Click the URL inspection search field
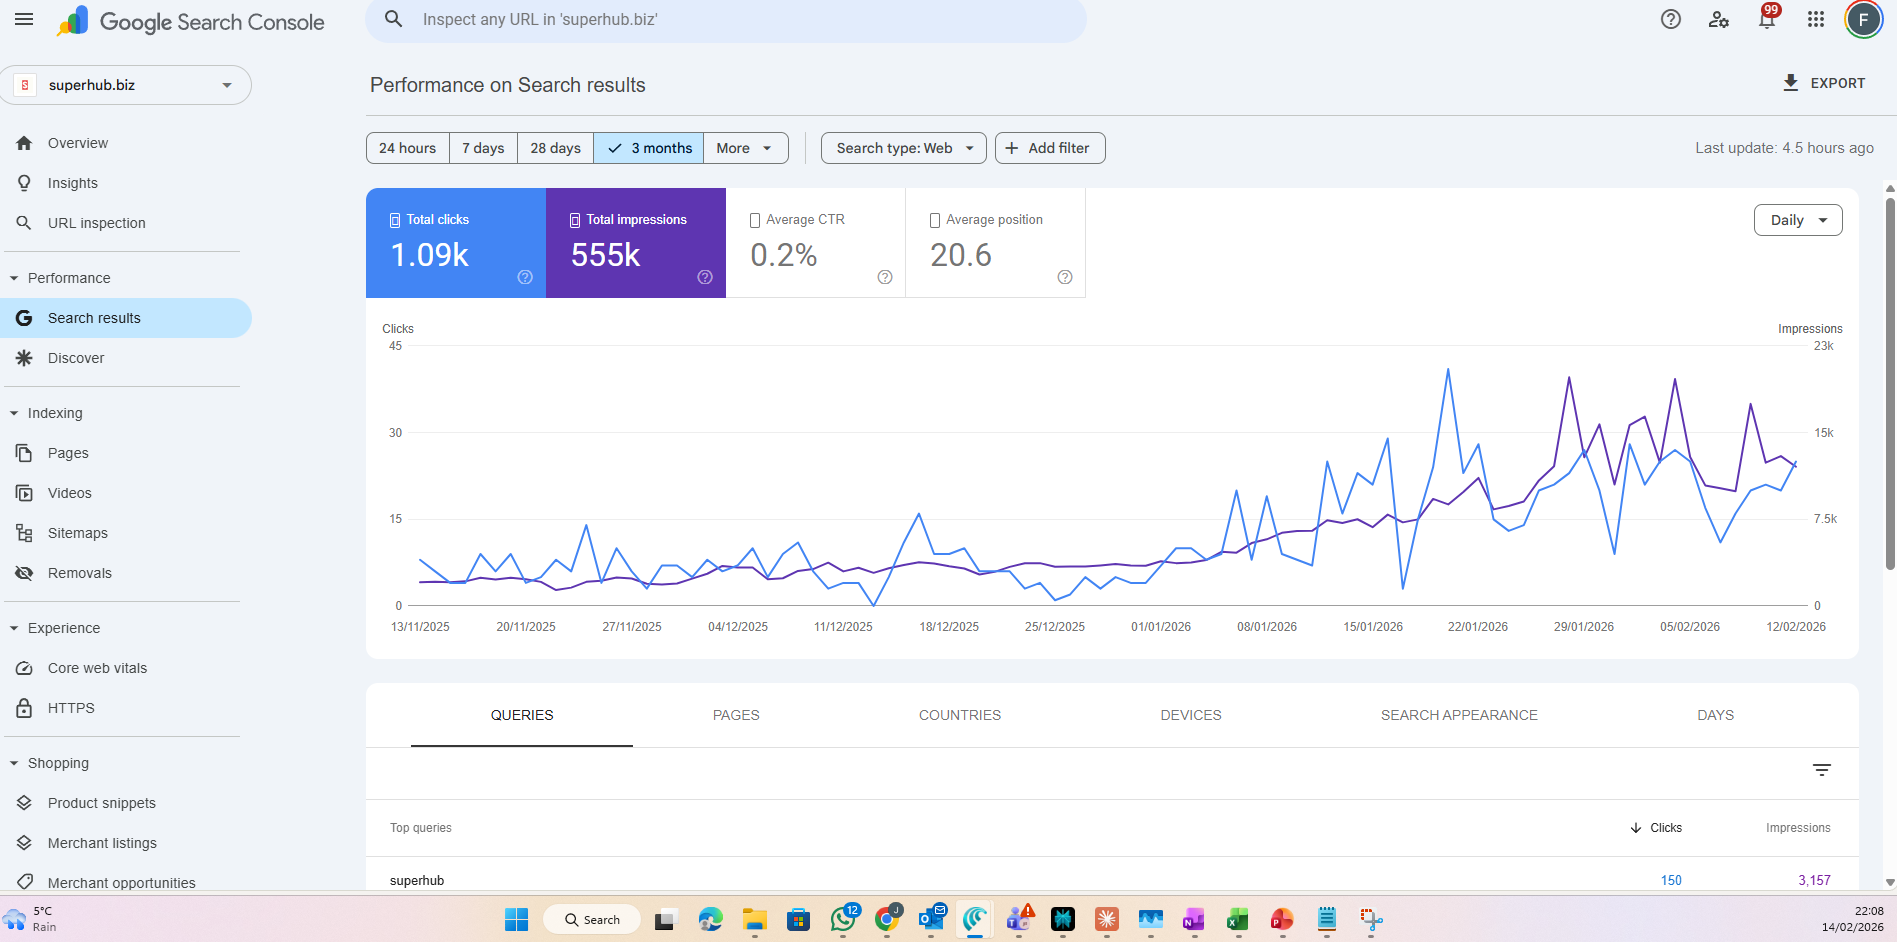This screenshot has height=942, width=1897. [726, 20]
